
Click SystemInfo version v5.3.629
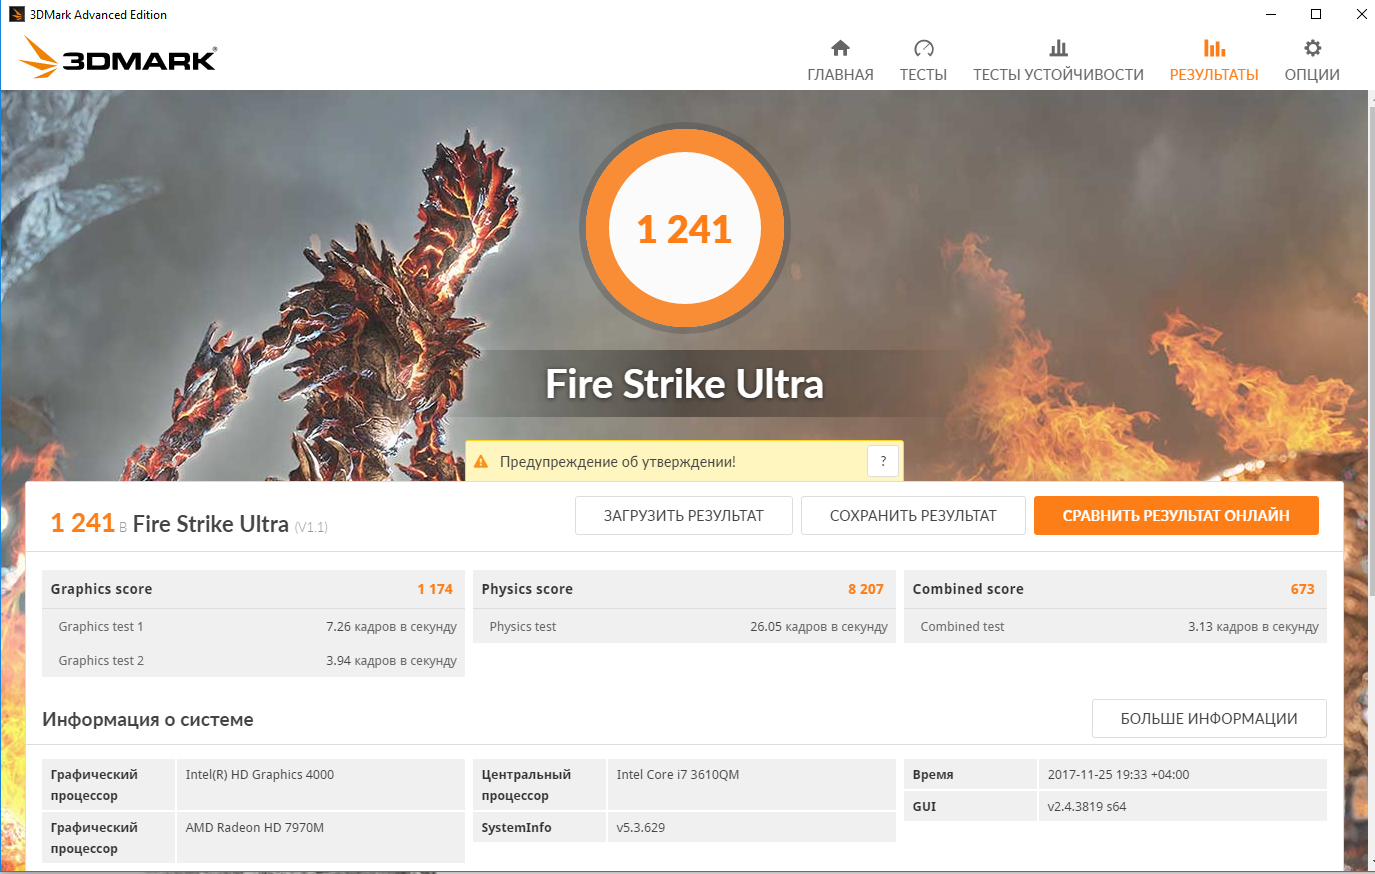[641, 828]
